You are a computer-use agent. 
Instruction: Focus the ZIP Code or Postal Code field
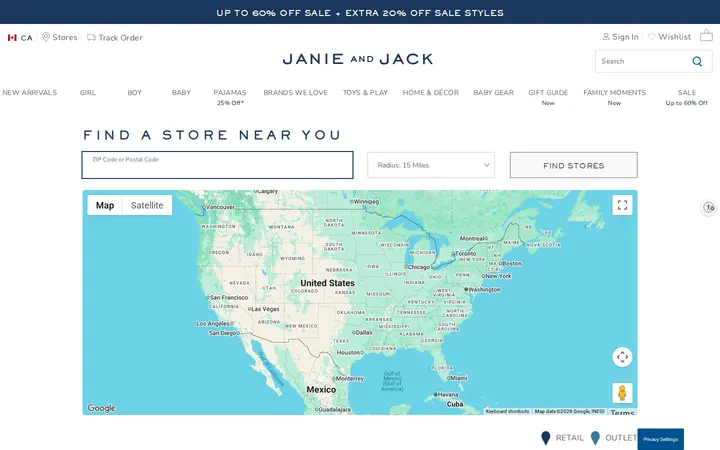218,165
